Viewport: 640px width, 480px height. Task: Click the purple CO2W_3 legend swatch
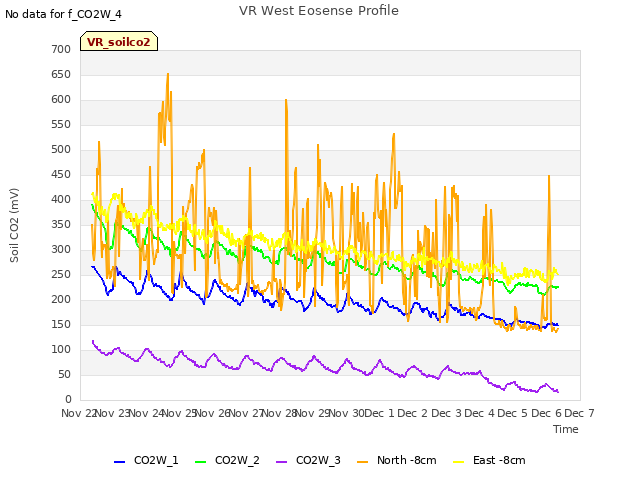click(282, 461)
